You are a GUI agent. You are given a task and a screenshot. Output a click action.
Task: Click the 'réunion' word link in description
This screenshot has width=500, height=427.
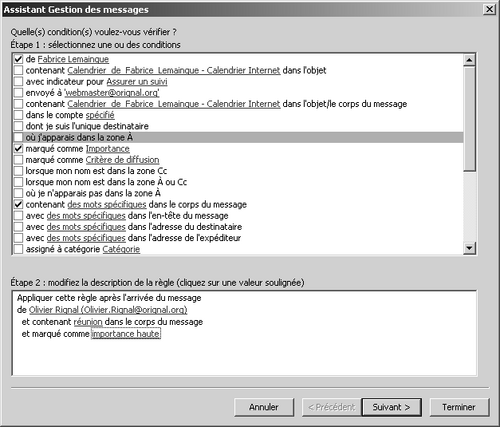click(88, 322)
